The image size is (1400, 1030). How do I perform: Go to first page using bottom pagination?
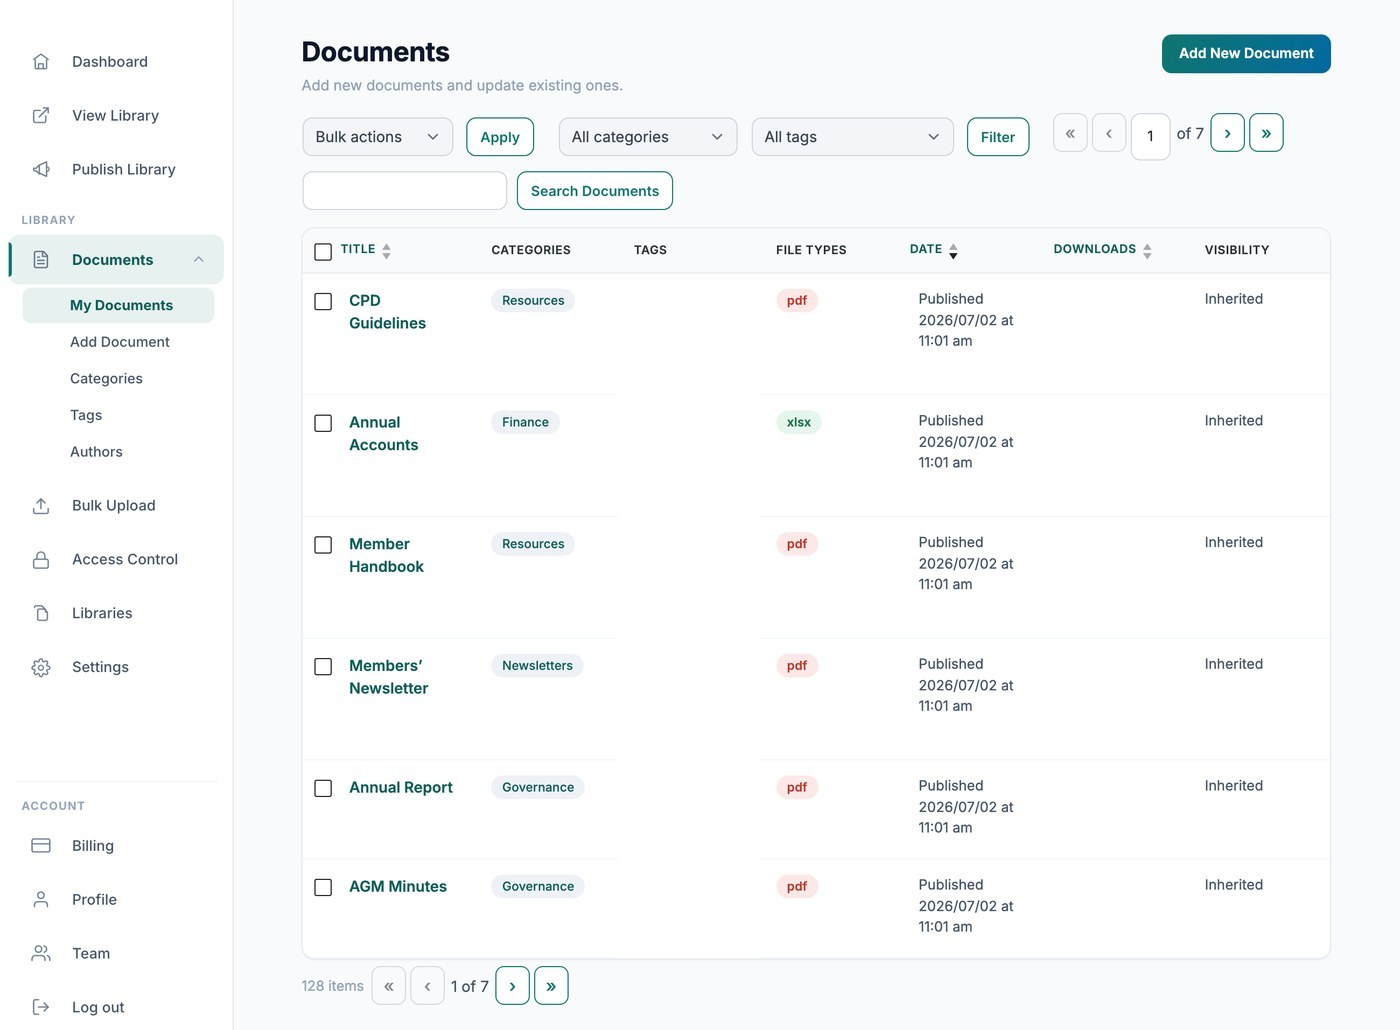[389, 986]
